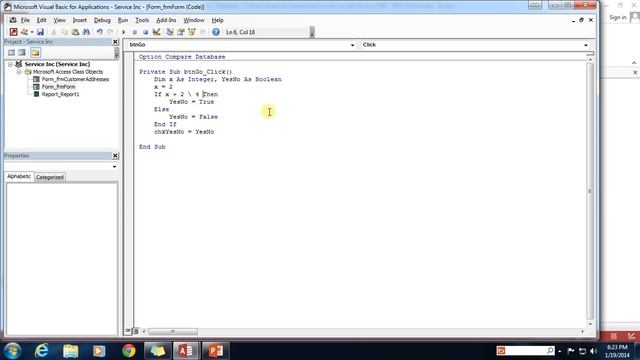Select Service Inc (Service Inc) project
Screen dimensions: 640x360
pyautogui.click(x=57, y=64)
